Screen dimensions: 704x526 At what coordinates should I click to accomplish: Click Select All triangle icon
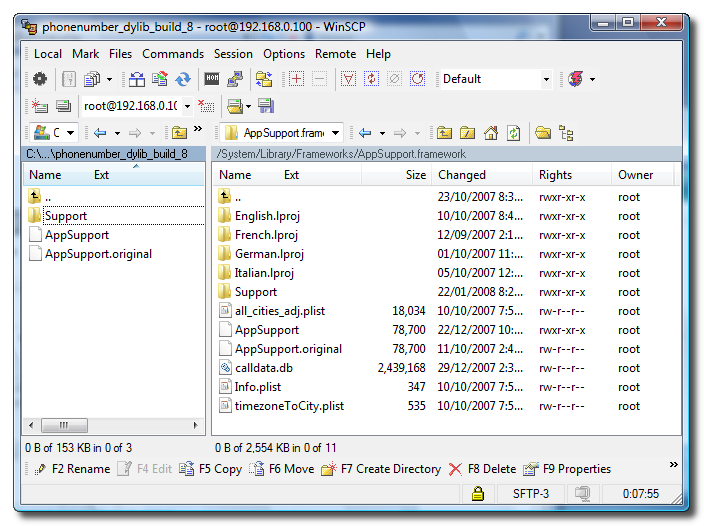348,79
